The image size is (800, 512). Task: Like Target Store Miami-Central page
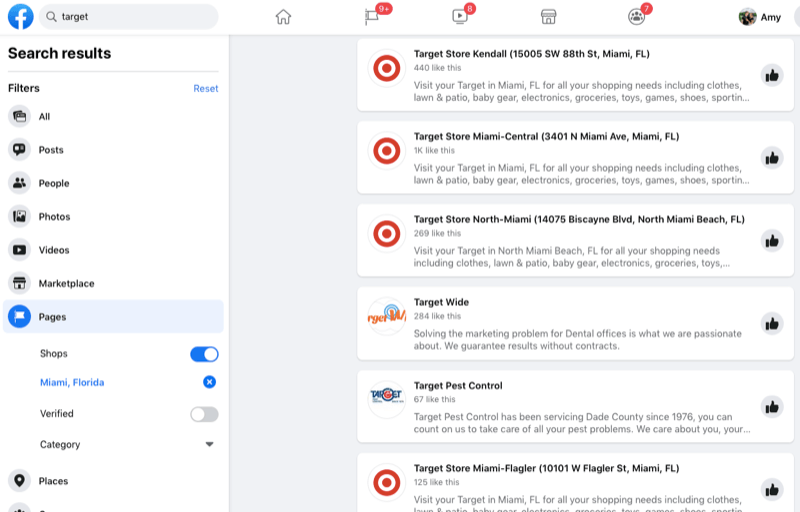(x=772, y=158)
